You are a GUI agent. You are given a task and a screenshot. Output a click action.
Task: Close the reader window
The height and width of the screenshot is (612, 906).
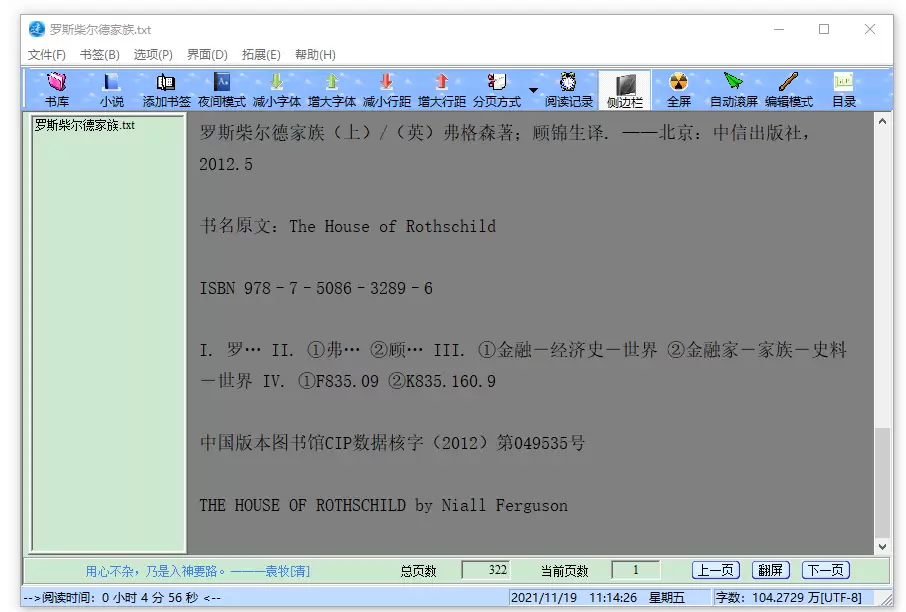pos(870,29)
